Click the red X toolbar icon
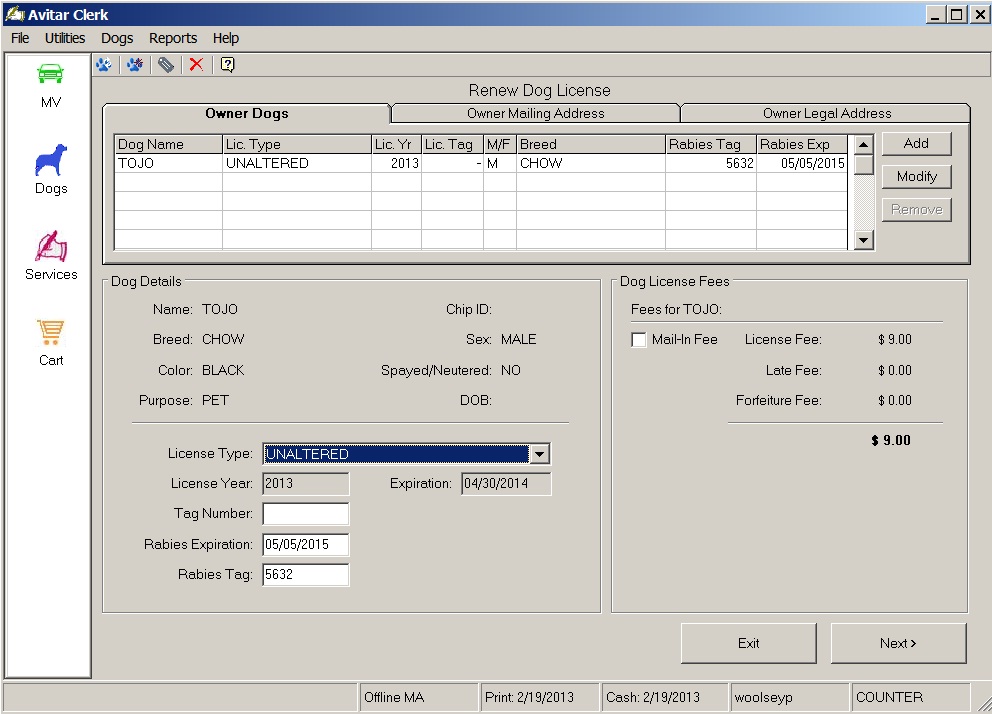The image size is (992, 714). coord(196,65)
